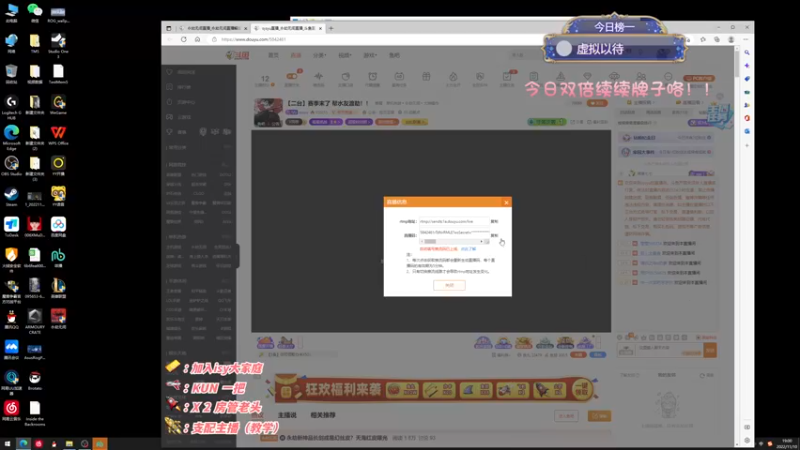Image resolution: width=800 pixels, height=450 pixels.
Task: Click the orange send button in chat
Action: (x=710, y=350)
